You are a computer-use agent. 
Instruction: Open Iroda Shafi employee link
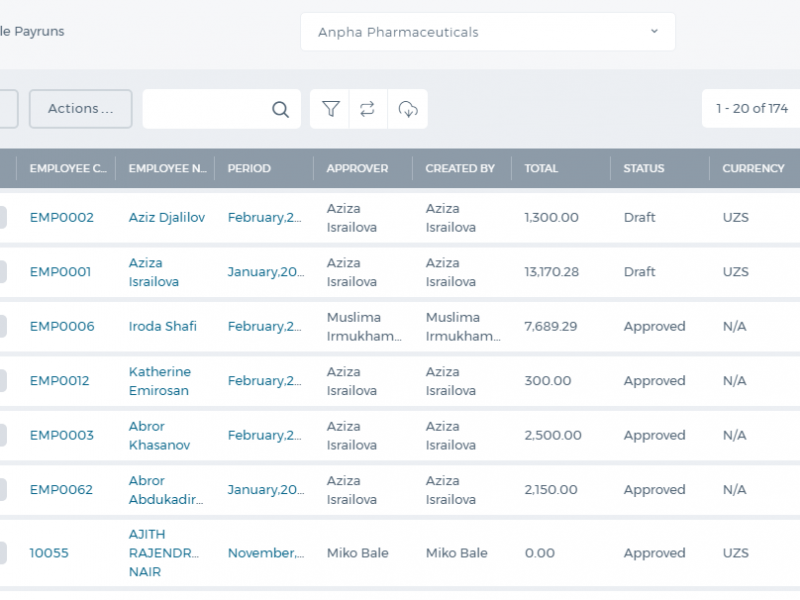pyautogui.click(x=162, y=326)
